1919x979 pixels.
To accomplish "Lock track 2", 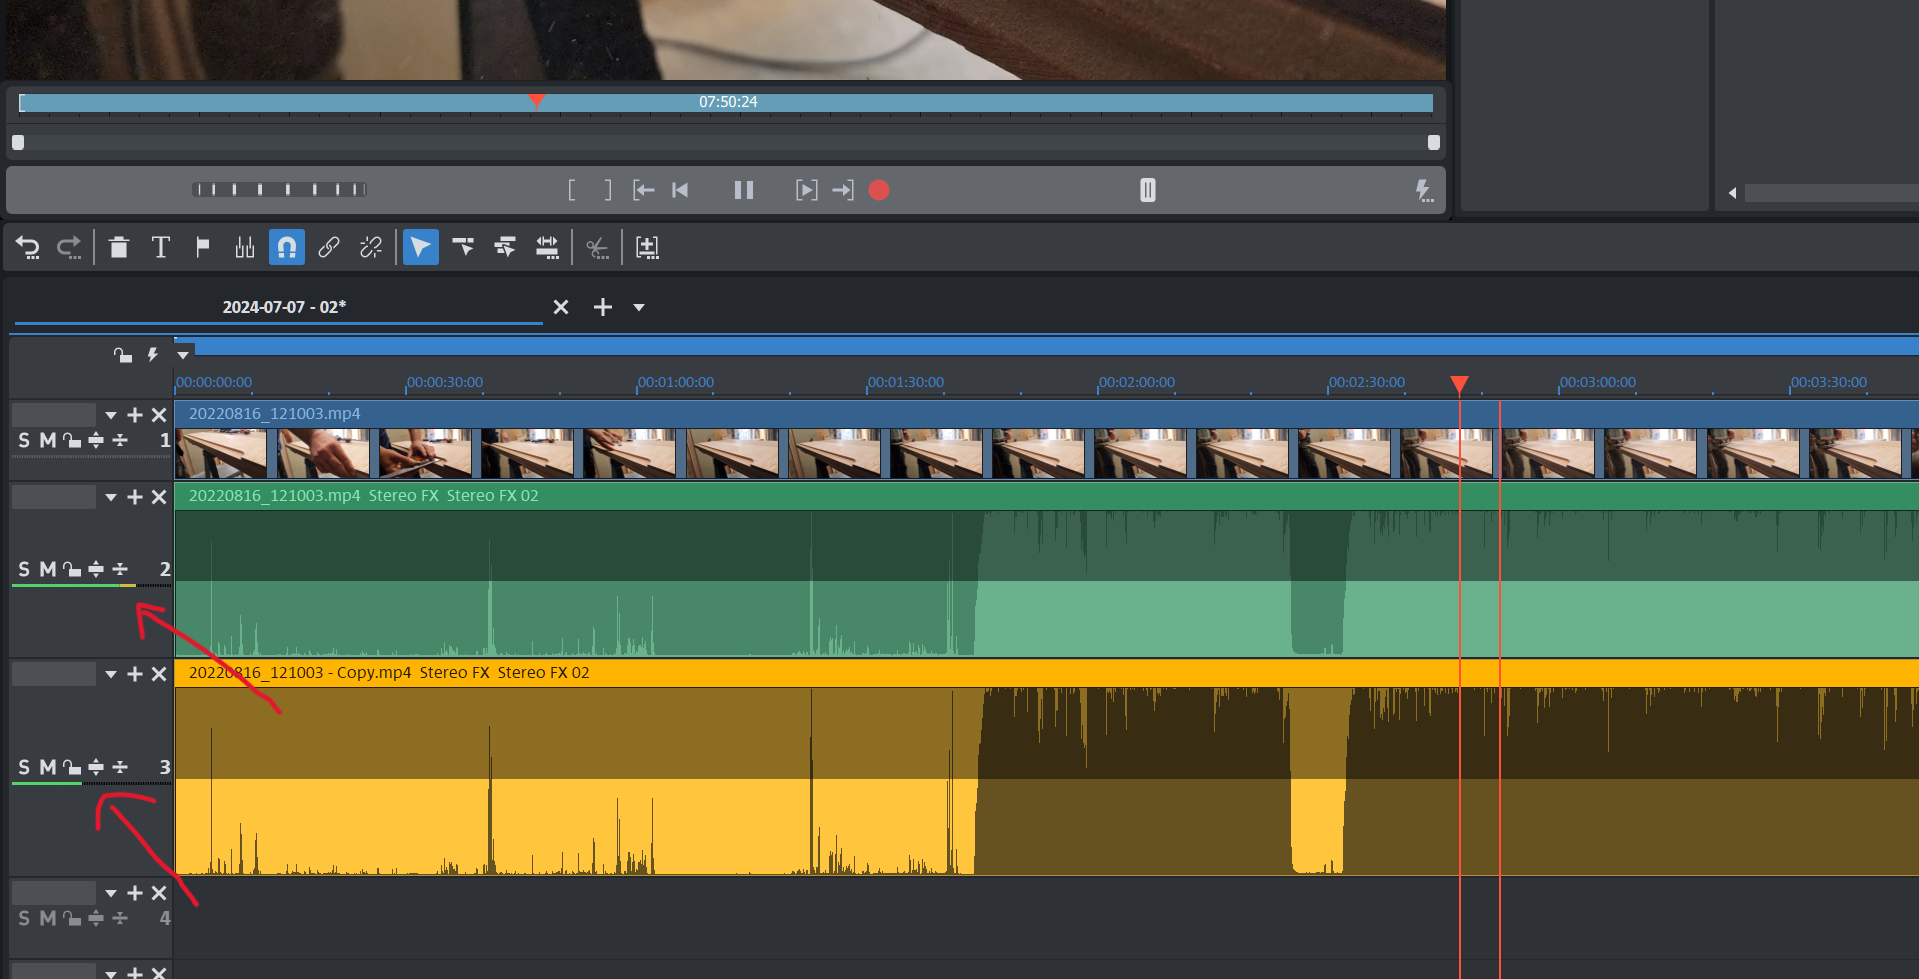I will [x=72, y=569].
